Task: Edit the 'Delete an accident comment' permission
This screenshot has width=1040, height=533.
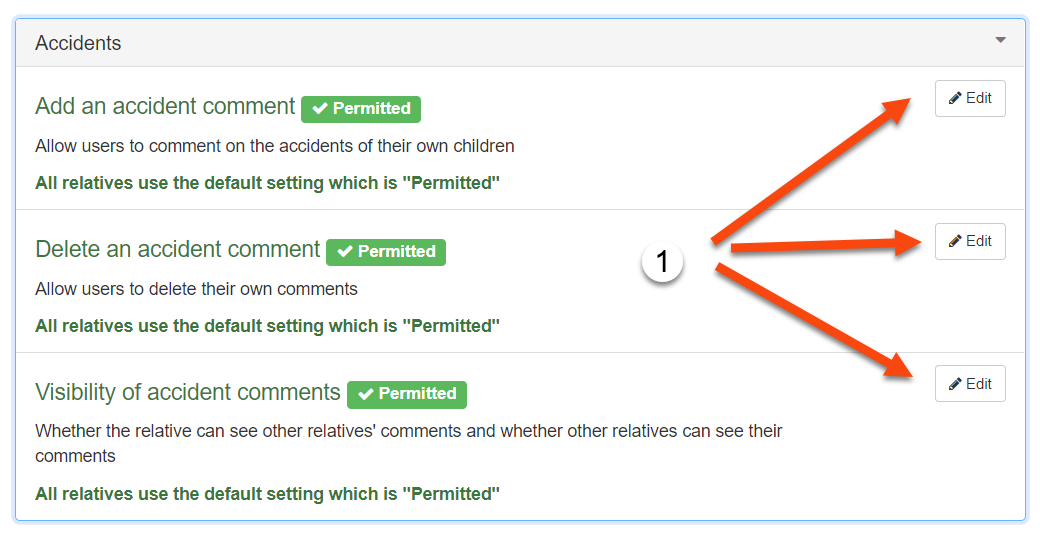Action: [x=970, y=241]
